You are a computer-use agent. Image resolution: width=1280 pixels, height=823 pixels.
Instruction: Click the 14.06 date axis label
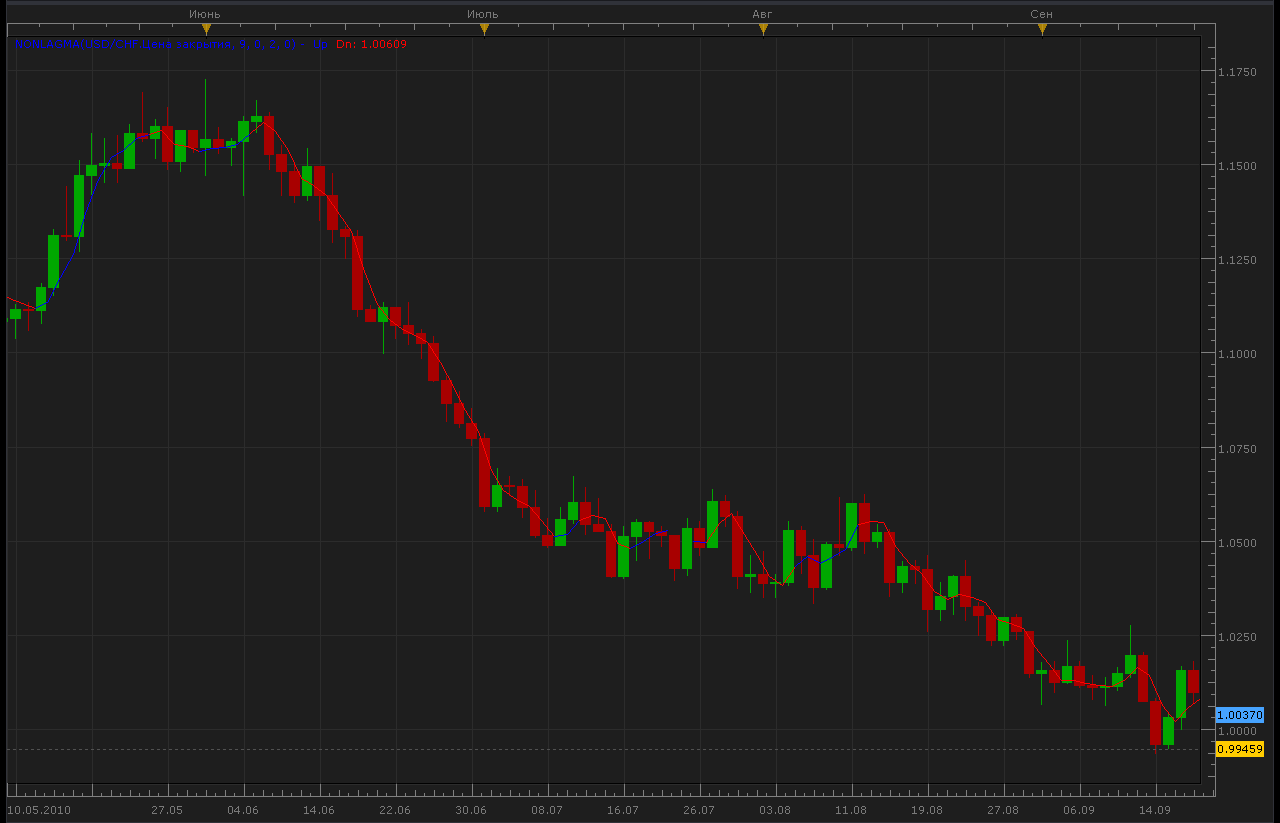[x=319, y=810]
